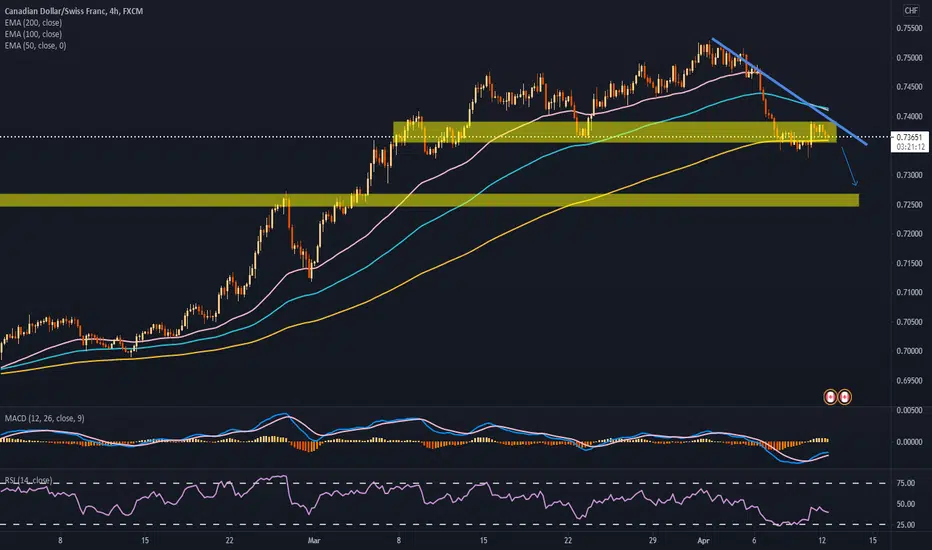The width and height of the screenshot is (932, 550).
Task: Click the 0.69500 price axis label
Action: click(909, 381)
